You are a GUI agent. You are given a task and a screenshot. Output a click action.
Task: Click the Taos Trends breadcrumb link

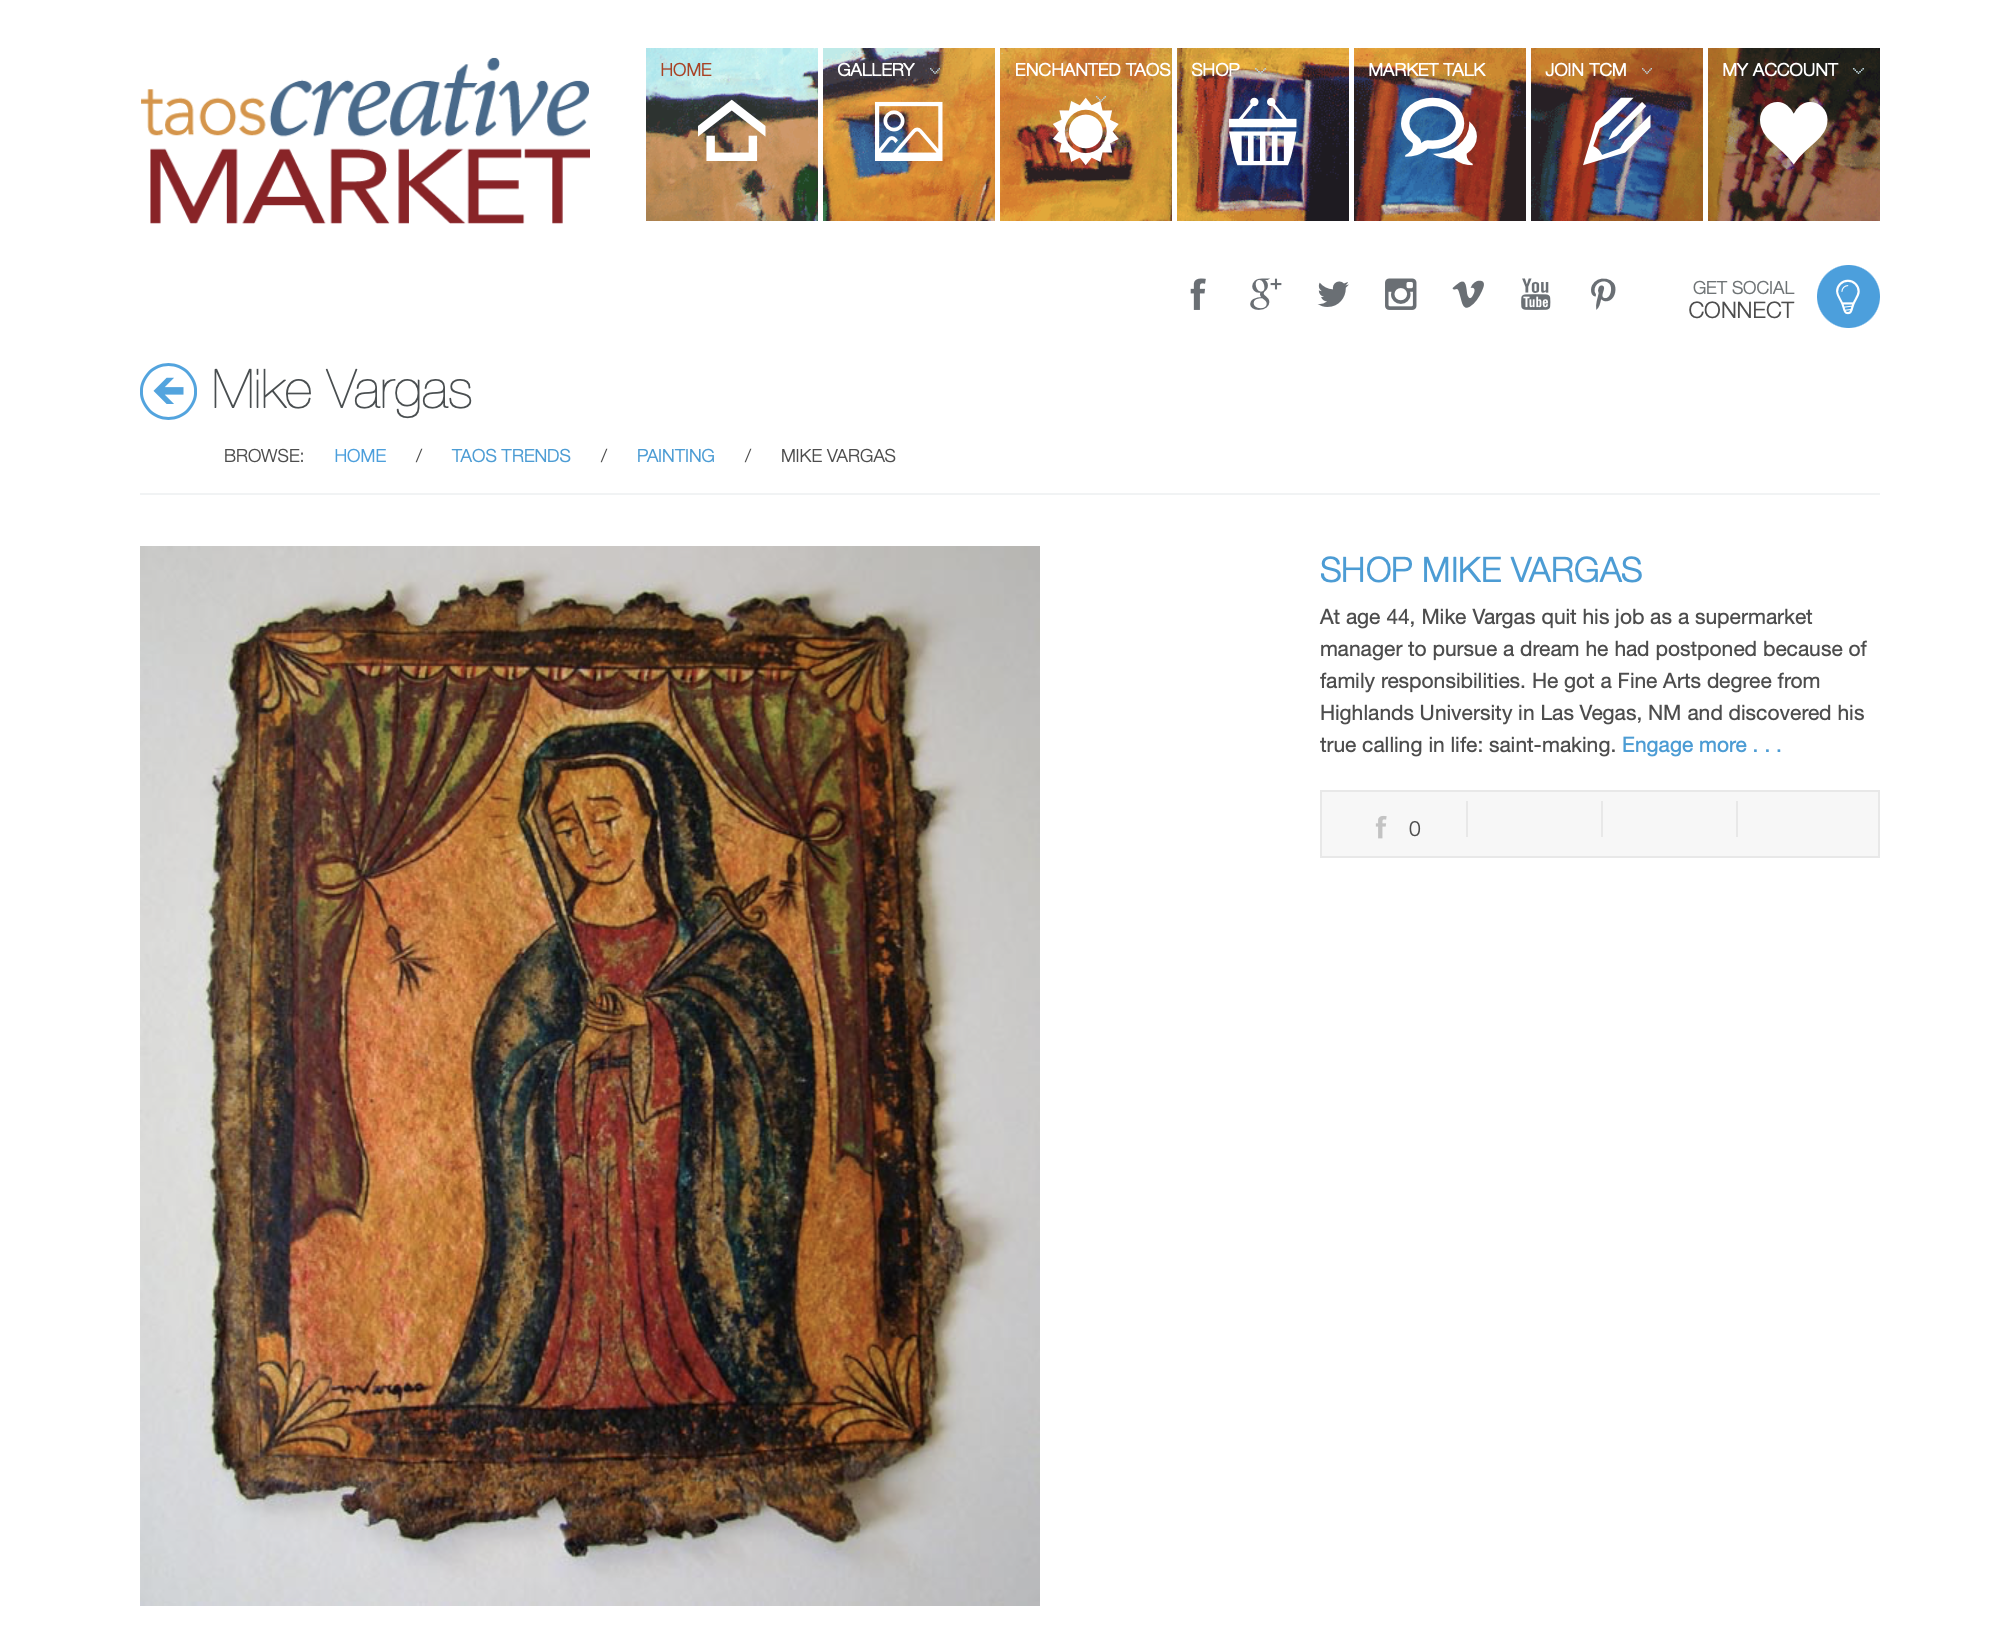(511, 456)
